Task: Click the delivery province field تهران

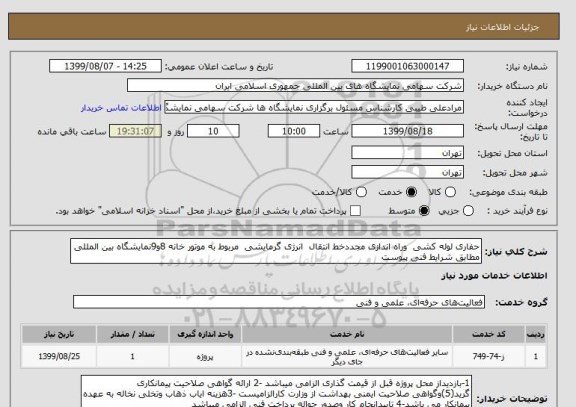Action: [x=407, y=152]
